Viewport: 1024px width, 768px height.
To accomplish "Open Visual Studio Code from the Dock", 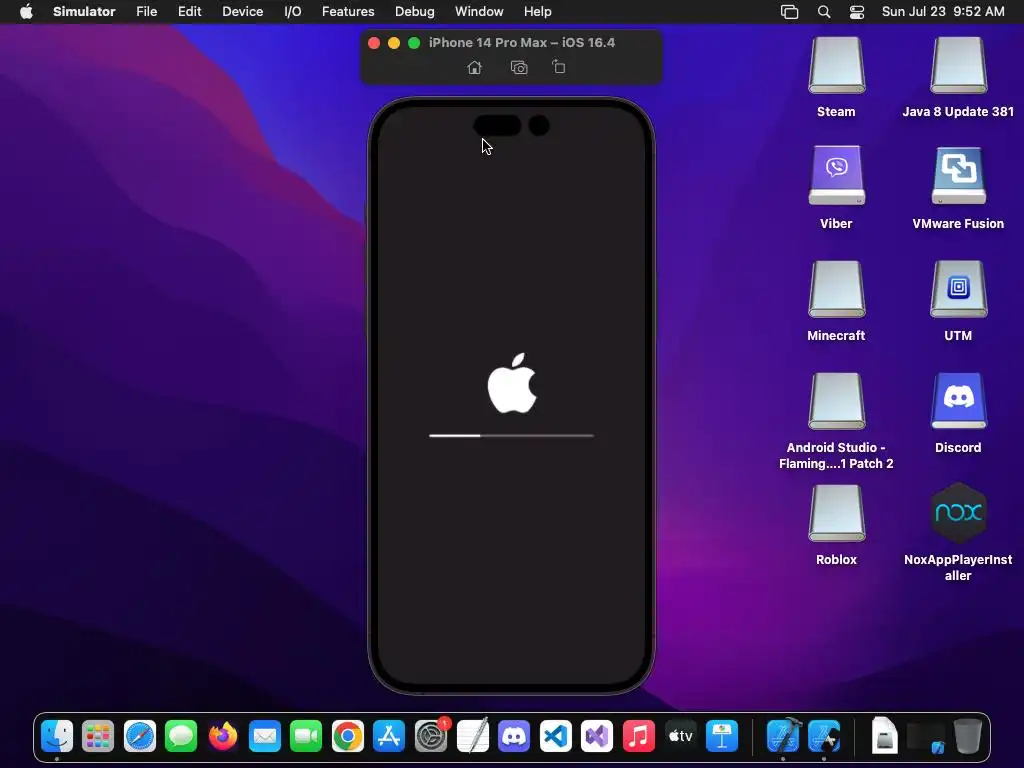I will tap(556, 736).
